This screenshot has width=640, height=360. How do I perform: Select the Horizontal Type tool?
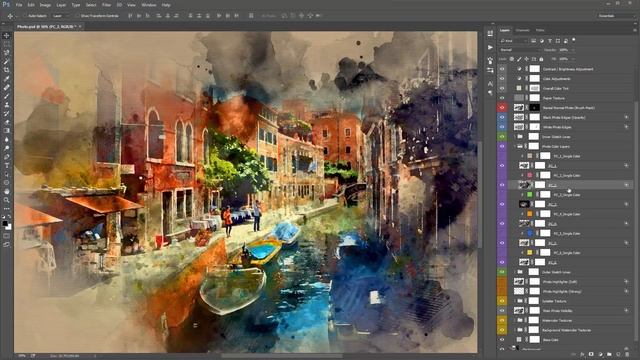[7, 165]
